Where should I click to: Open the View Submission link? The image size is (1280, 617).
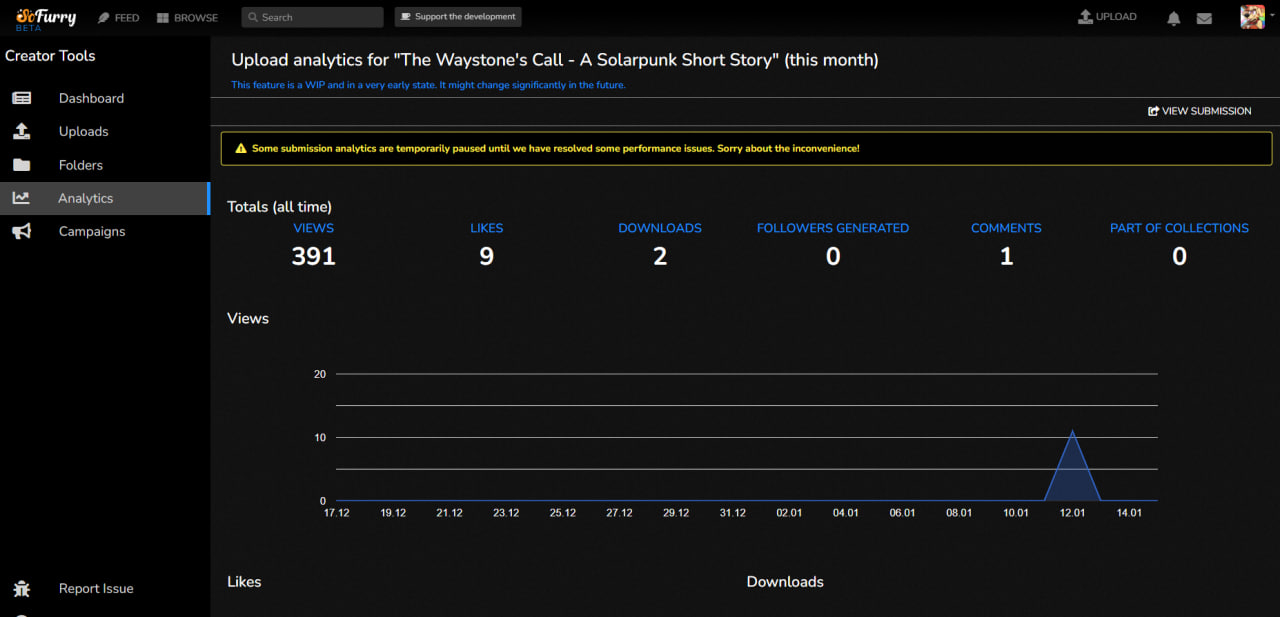coord(1199,111)
